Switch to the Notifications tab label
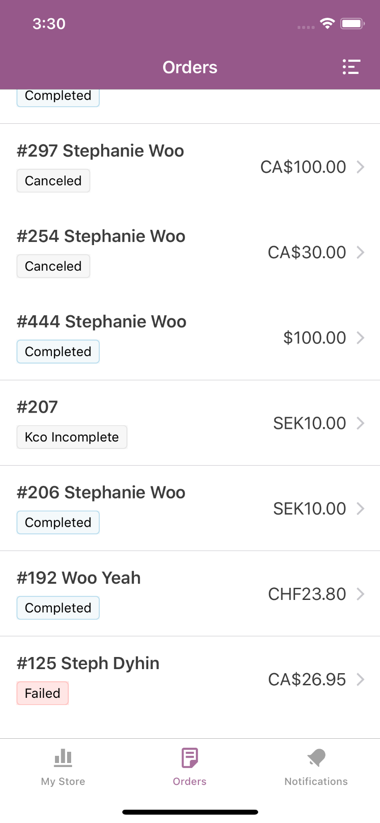The height and width of the screenshot is (823, 380). click(x=316, y=781)
